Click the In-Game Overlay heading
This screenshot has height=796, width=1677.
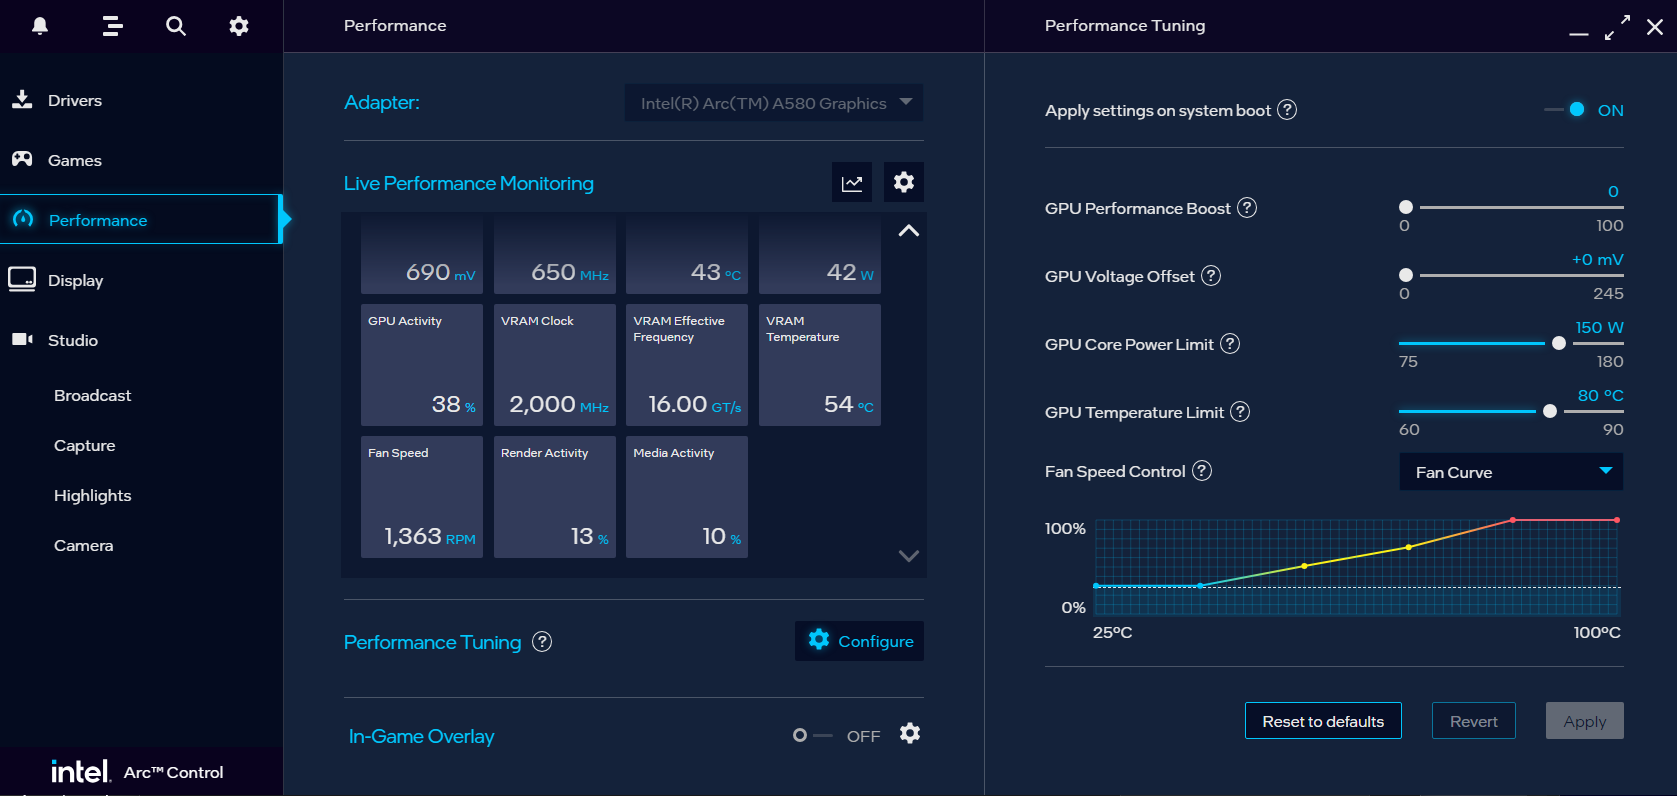point(422,736)
